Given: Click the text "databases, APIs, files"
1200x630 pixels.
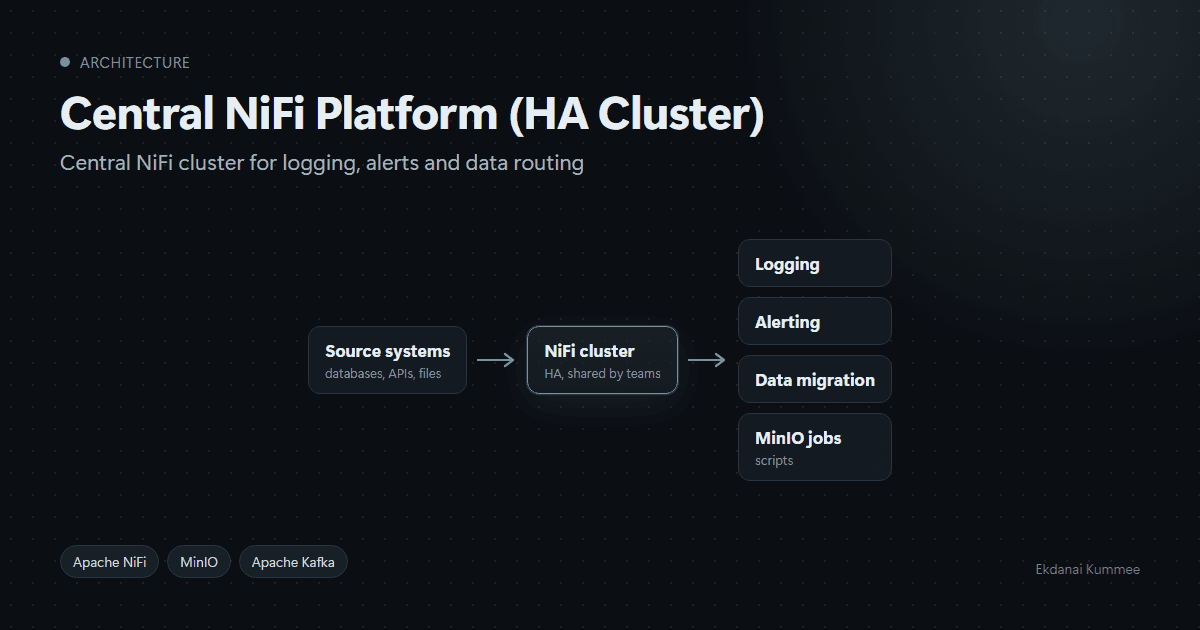Looking at the screenshot, I should click(x=383, y=374).
